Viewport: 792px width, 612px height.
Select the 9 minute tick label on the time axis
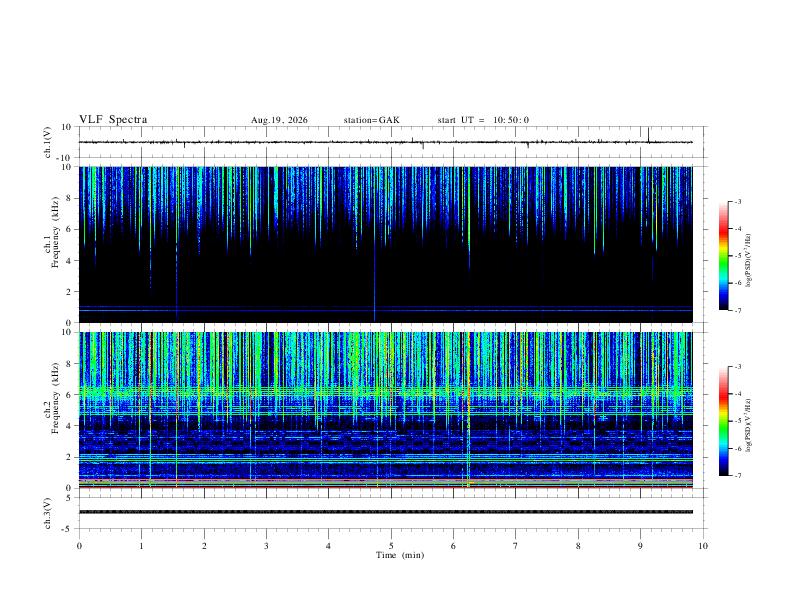[x=640, y=546]
